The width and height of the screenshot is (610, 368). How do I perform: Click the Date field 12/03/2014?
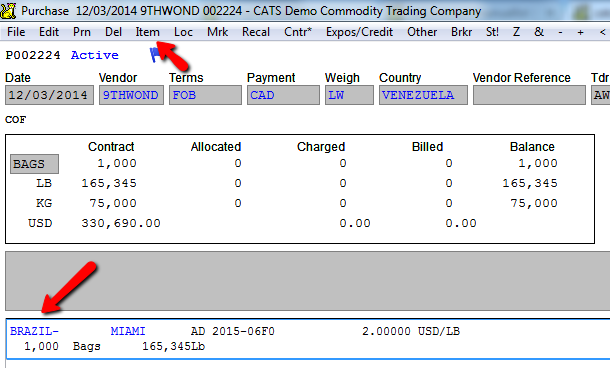pyautogui.click(x=49, y=95)
